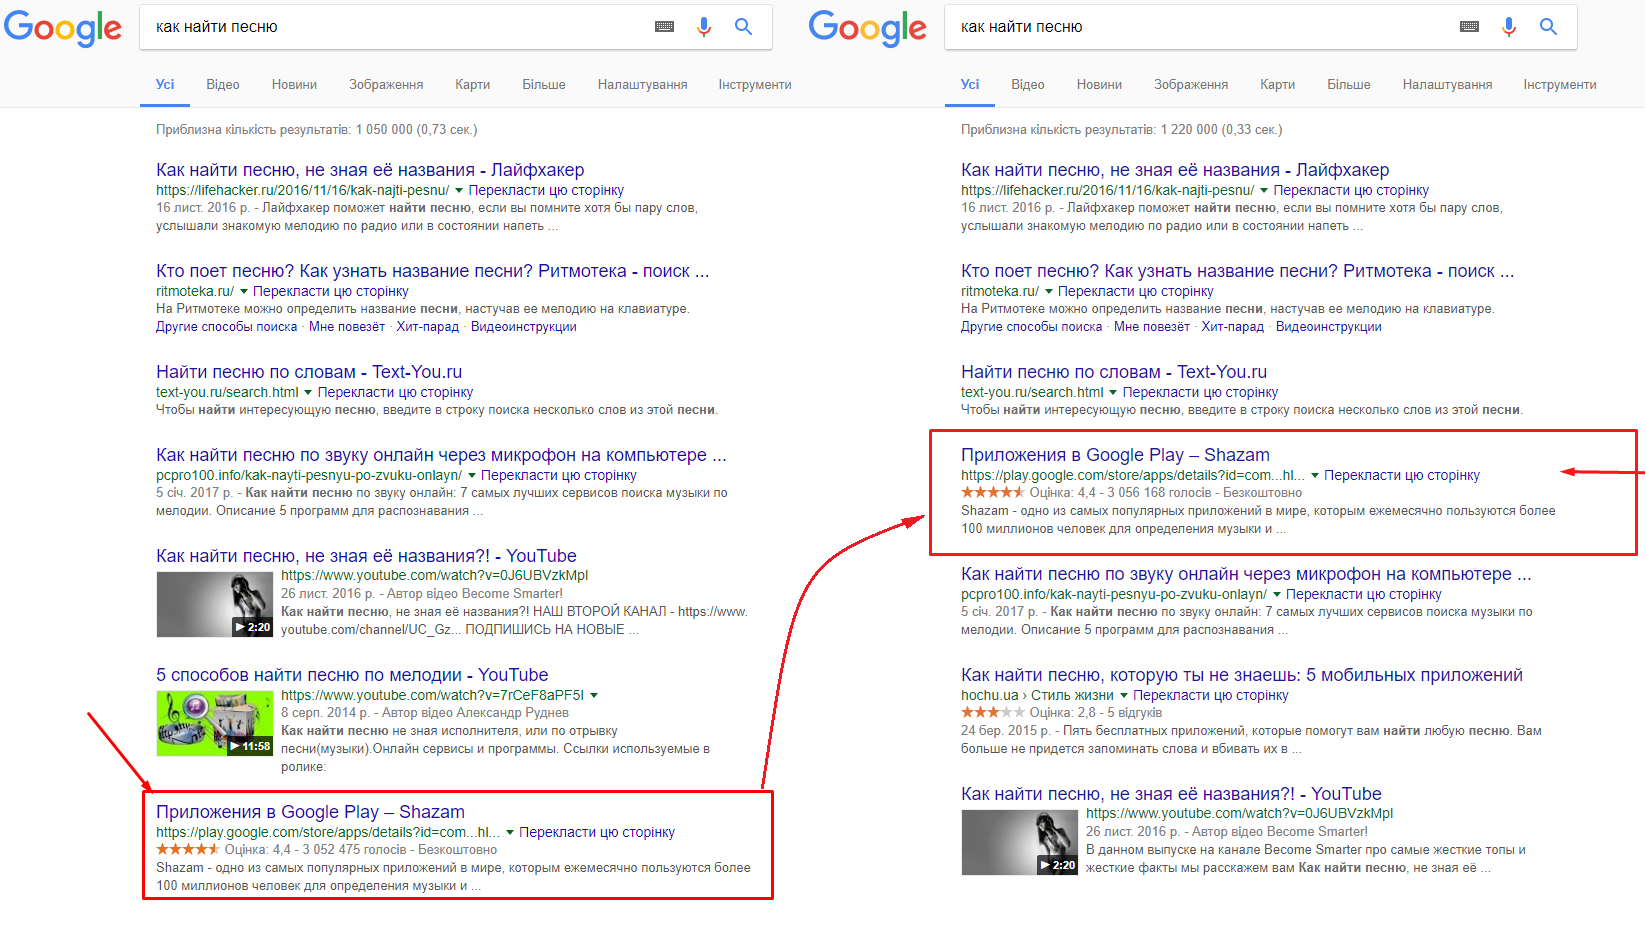Open 'Більше' menu in right results

pos(1349,85)
